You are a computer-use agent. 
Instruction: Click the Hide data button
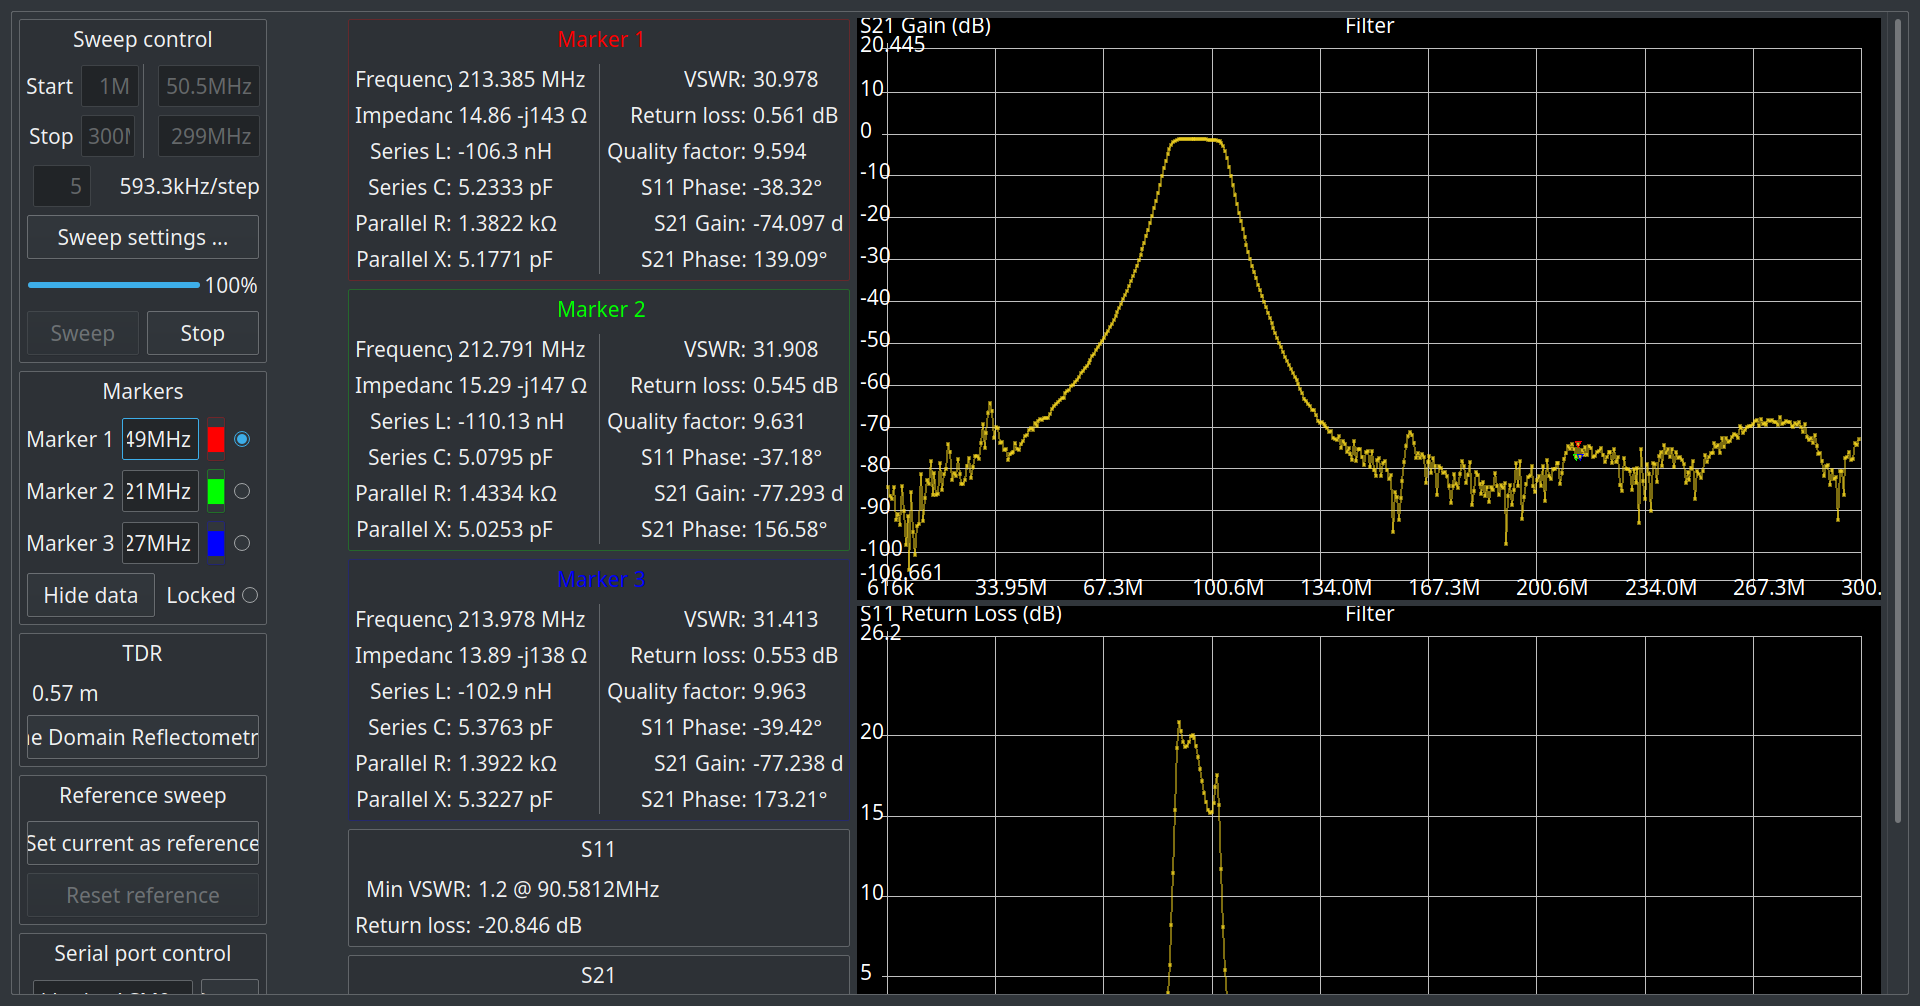[x=90, y=595]
